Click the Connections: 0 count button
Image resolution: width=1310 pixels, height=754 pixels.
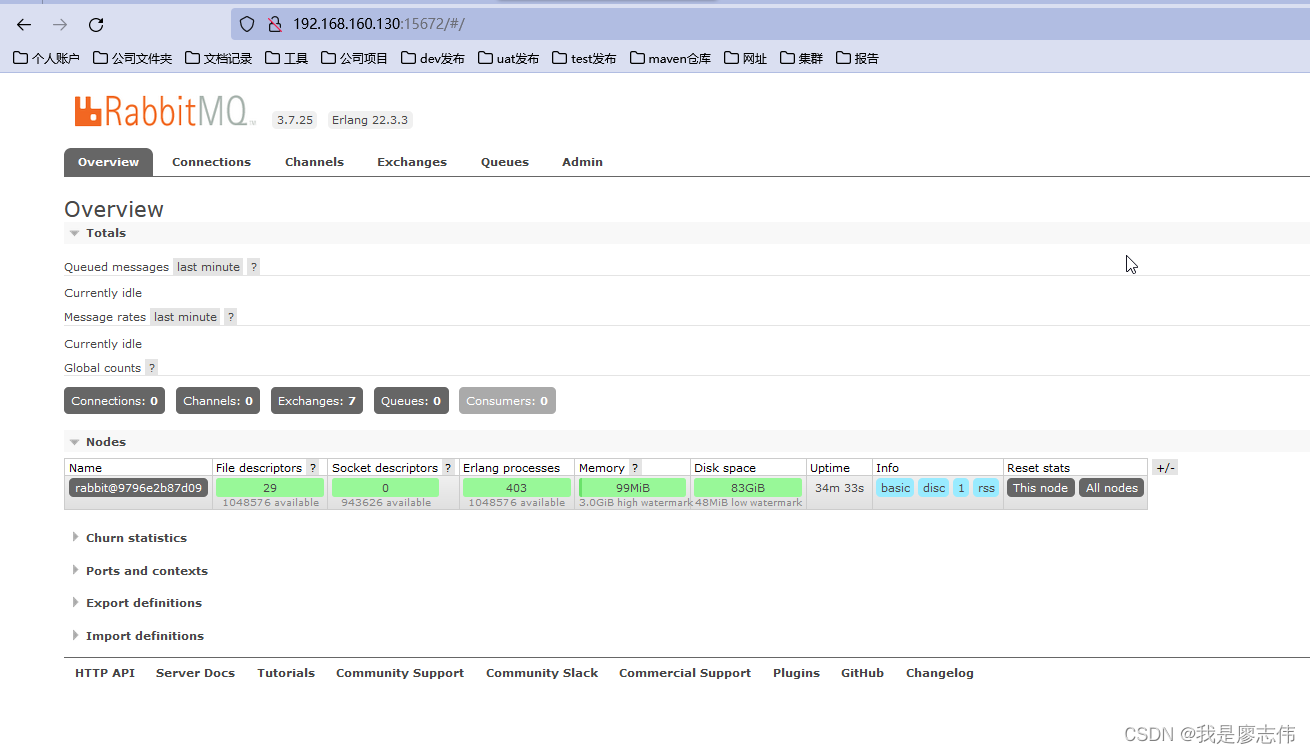(115, 401)
